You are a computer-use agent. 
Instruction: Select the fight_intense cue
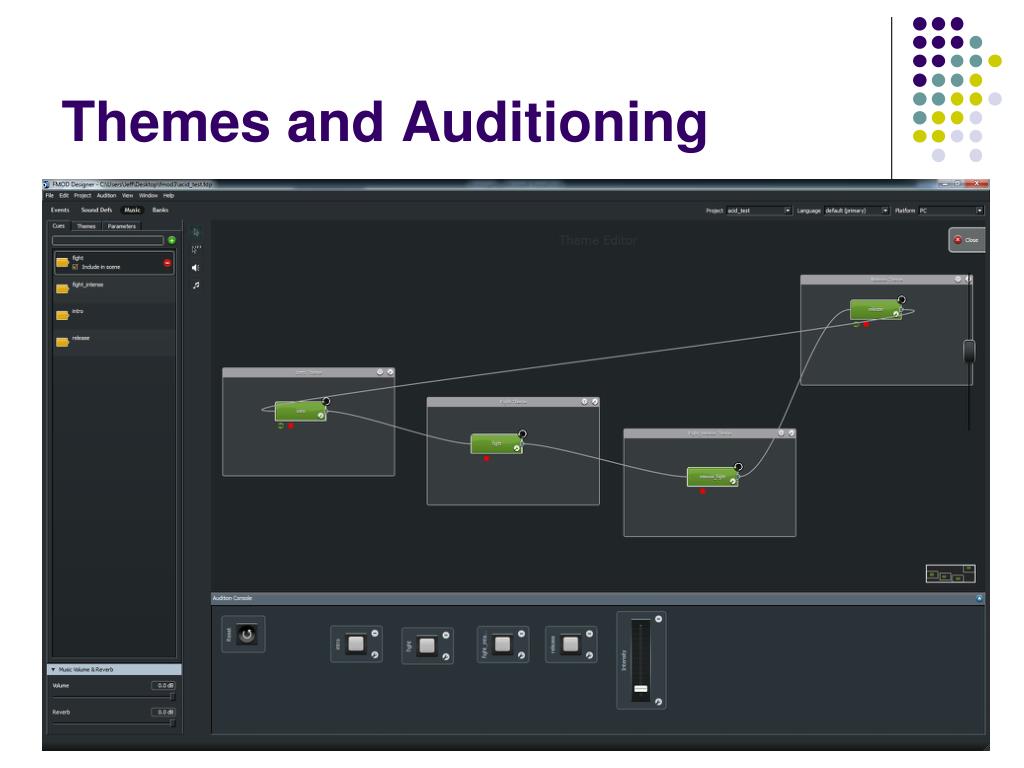tap(114, 289)
